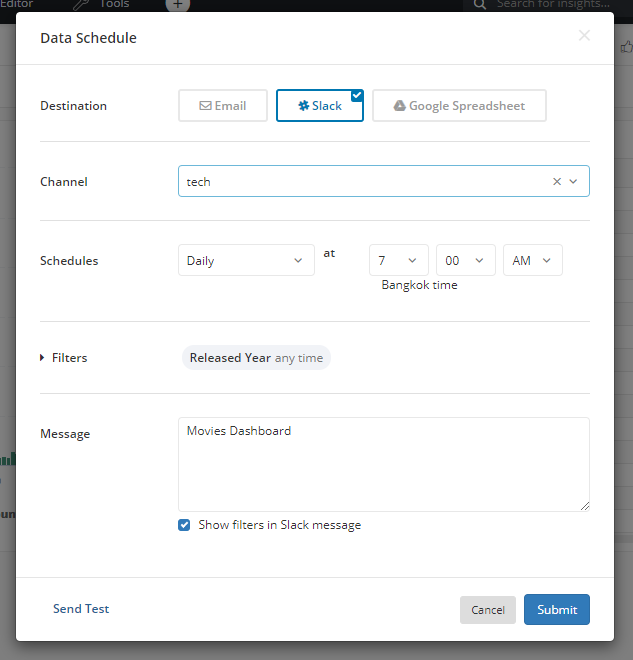Select Slack as destination
The height and width of the screenshot is (660, 633).
tap(319, 106)
